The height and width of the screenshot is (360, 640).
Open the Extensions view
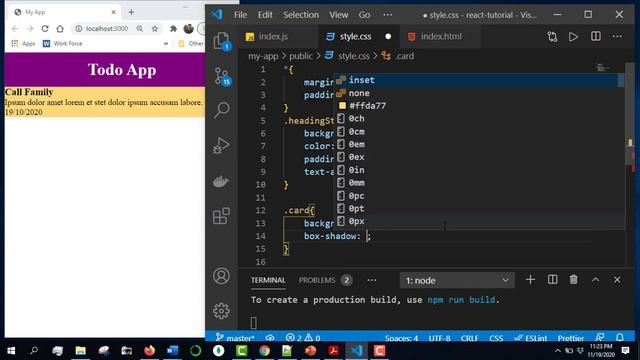click(x=221, y=216)
